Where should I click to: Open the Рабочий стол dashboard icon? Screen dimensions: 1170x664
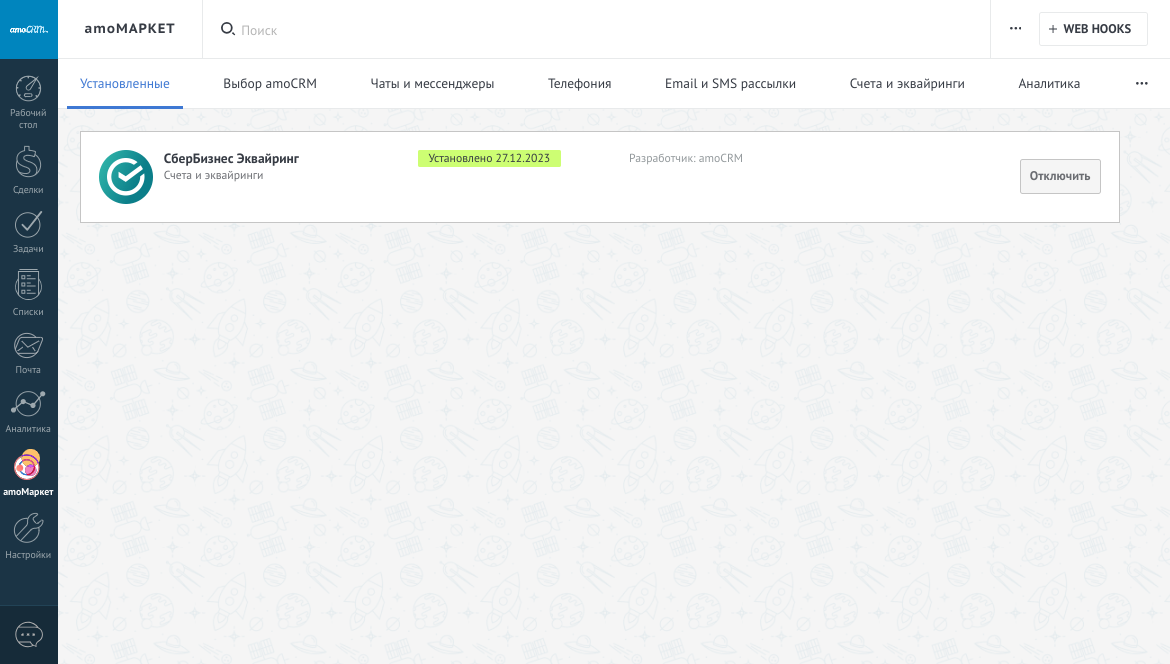click(x=28, y=90)
